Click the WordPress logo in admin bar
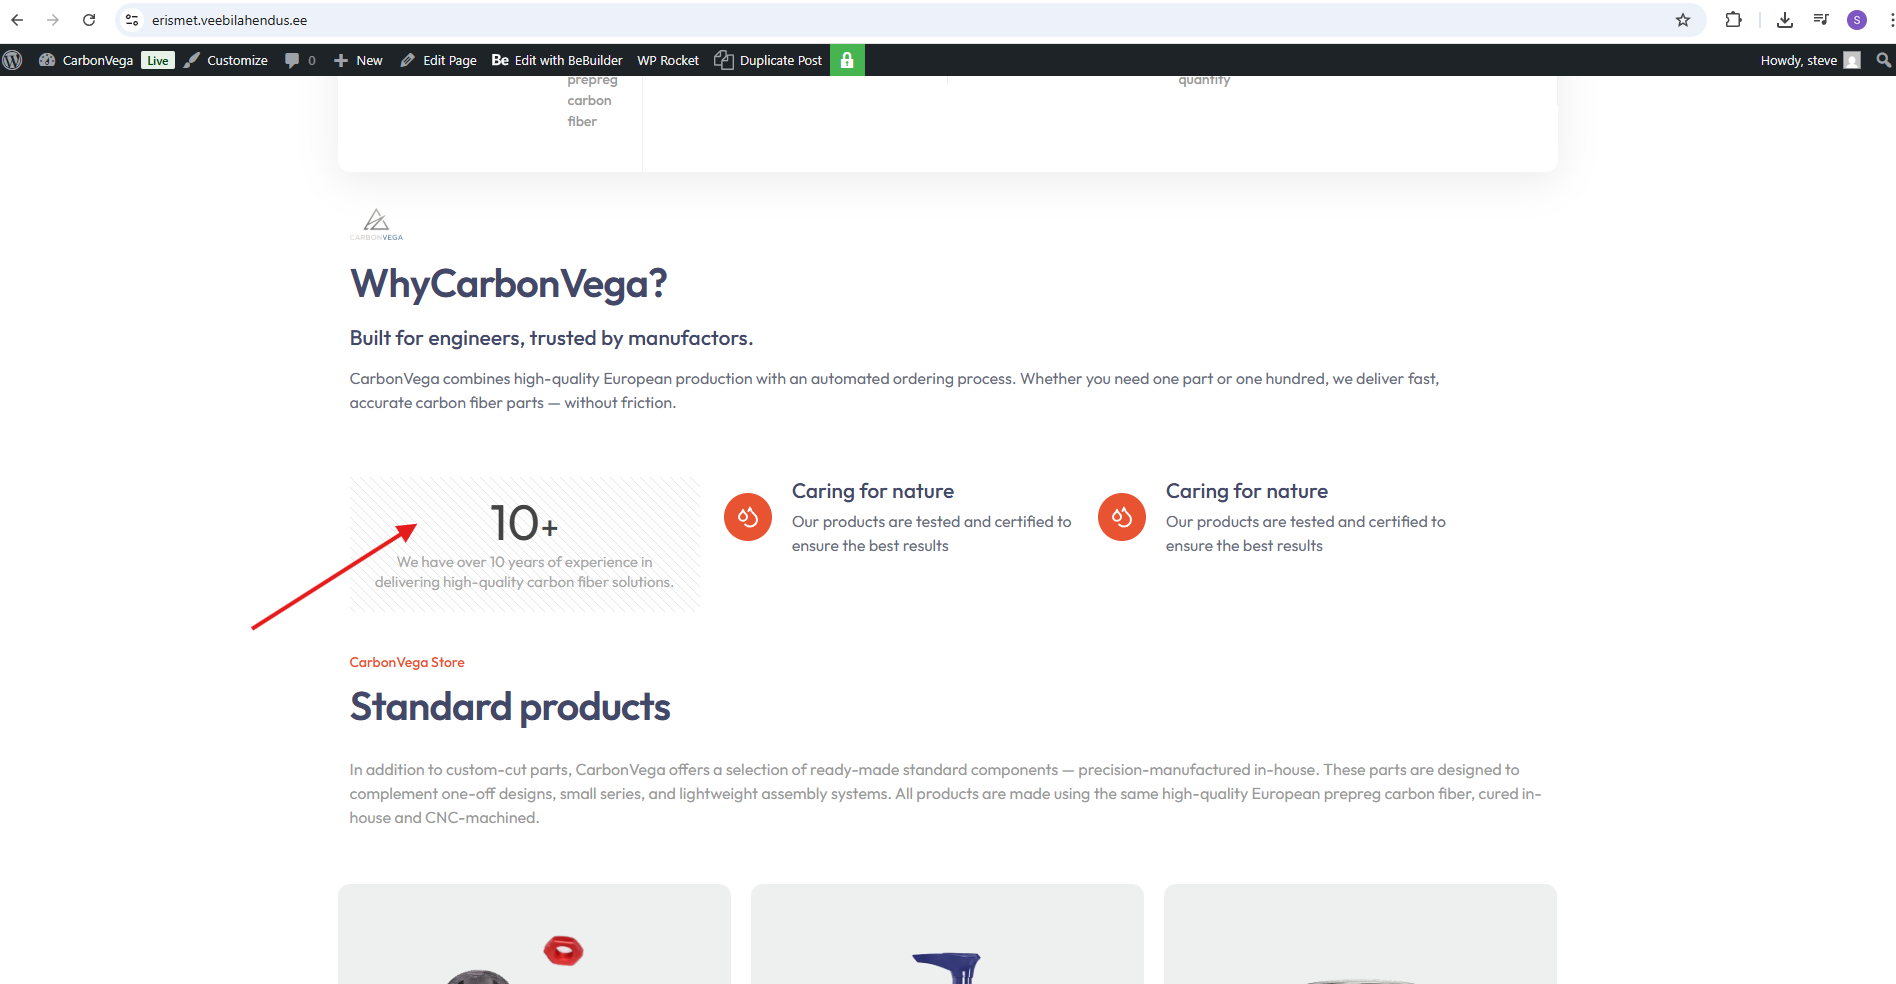 pyautogui.click(x=12, y=60)
